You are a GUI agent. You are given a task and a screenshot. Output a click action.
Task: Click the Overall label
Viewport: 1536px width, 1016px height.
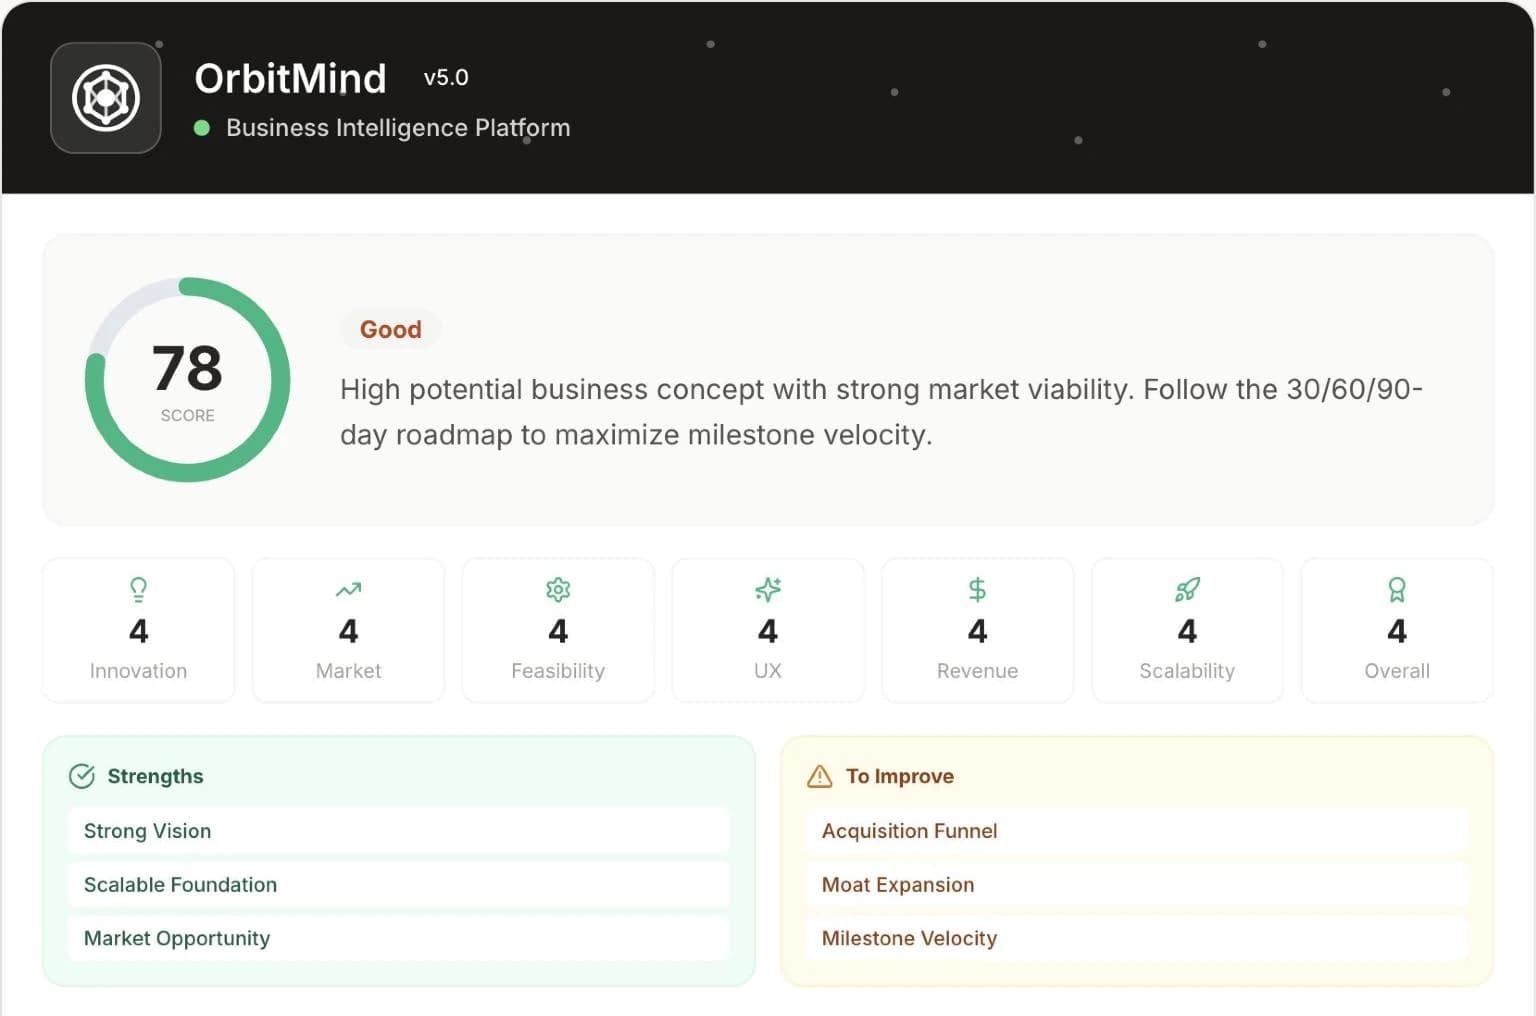click(x=1397, y=671)
